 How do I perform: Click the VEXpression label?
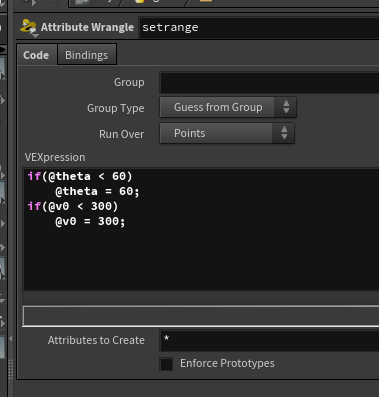pyautogui.click(x=55, y=157)
